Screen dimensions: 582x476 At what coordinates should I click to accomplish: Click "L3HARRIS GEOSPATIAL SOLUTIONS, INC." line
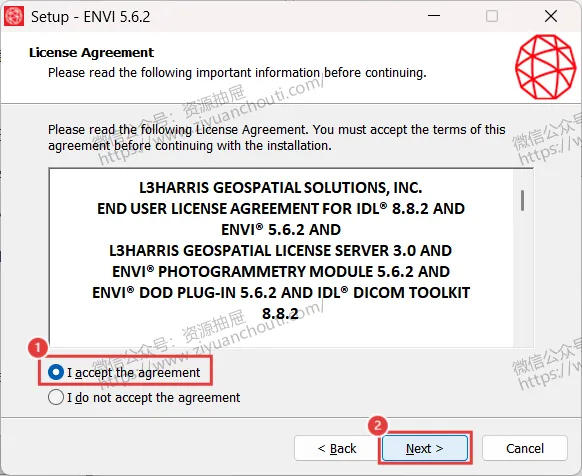click(281, 188)
